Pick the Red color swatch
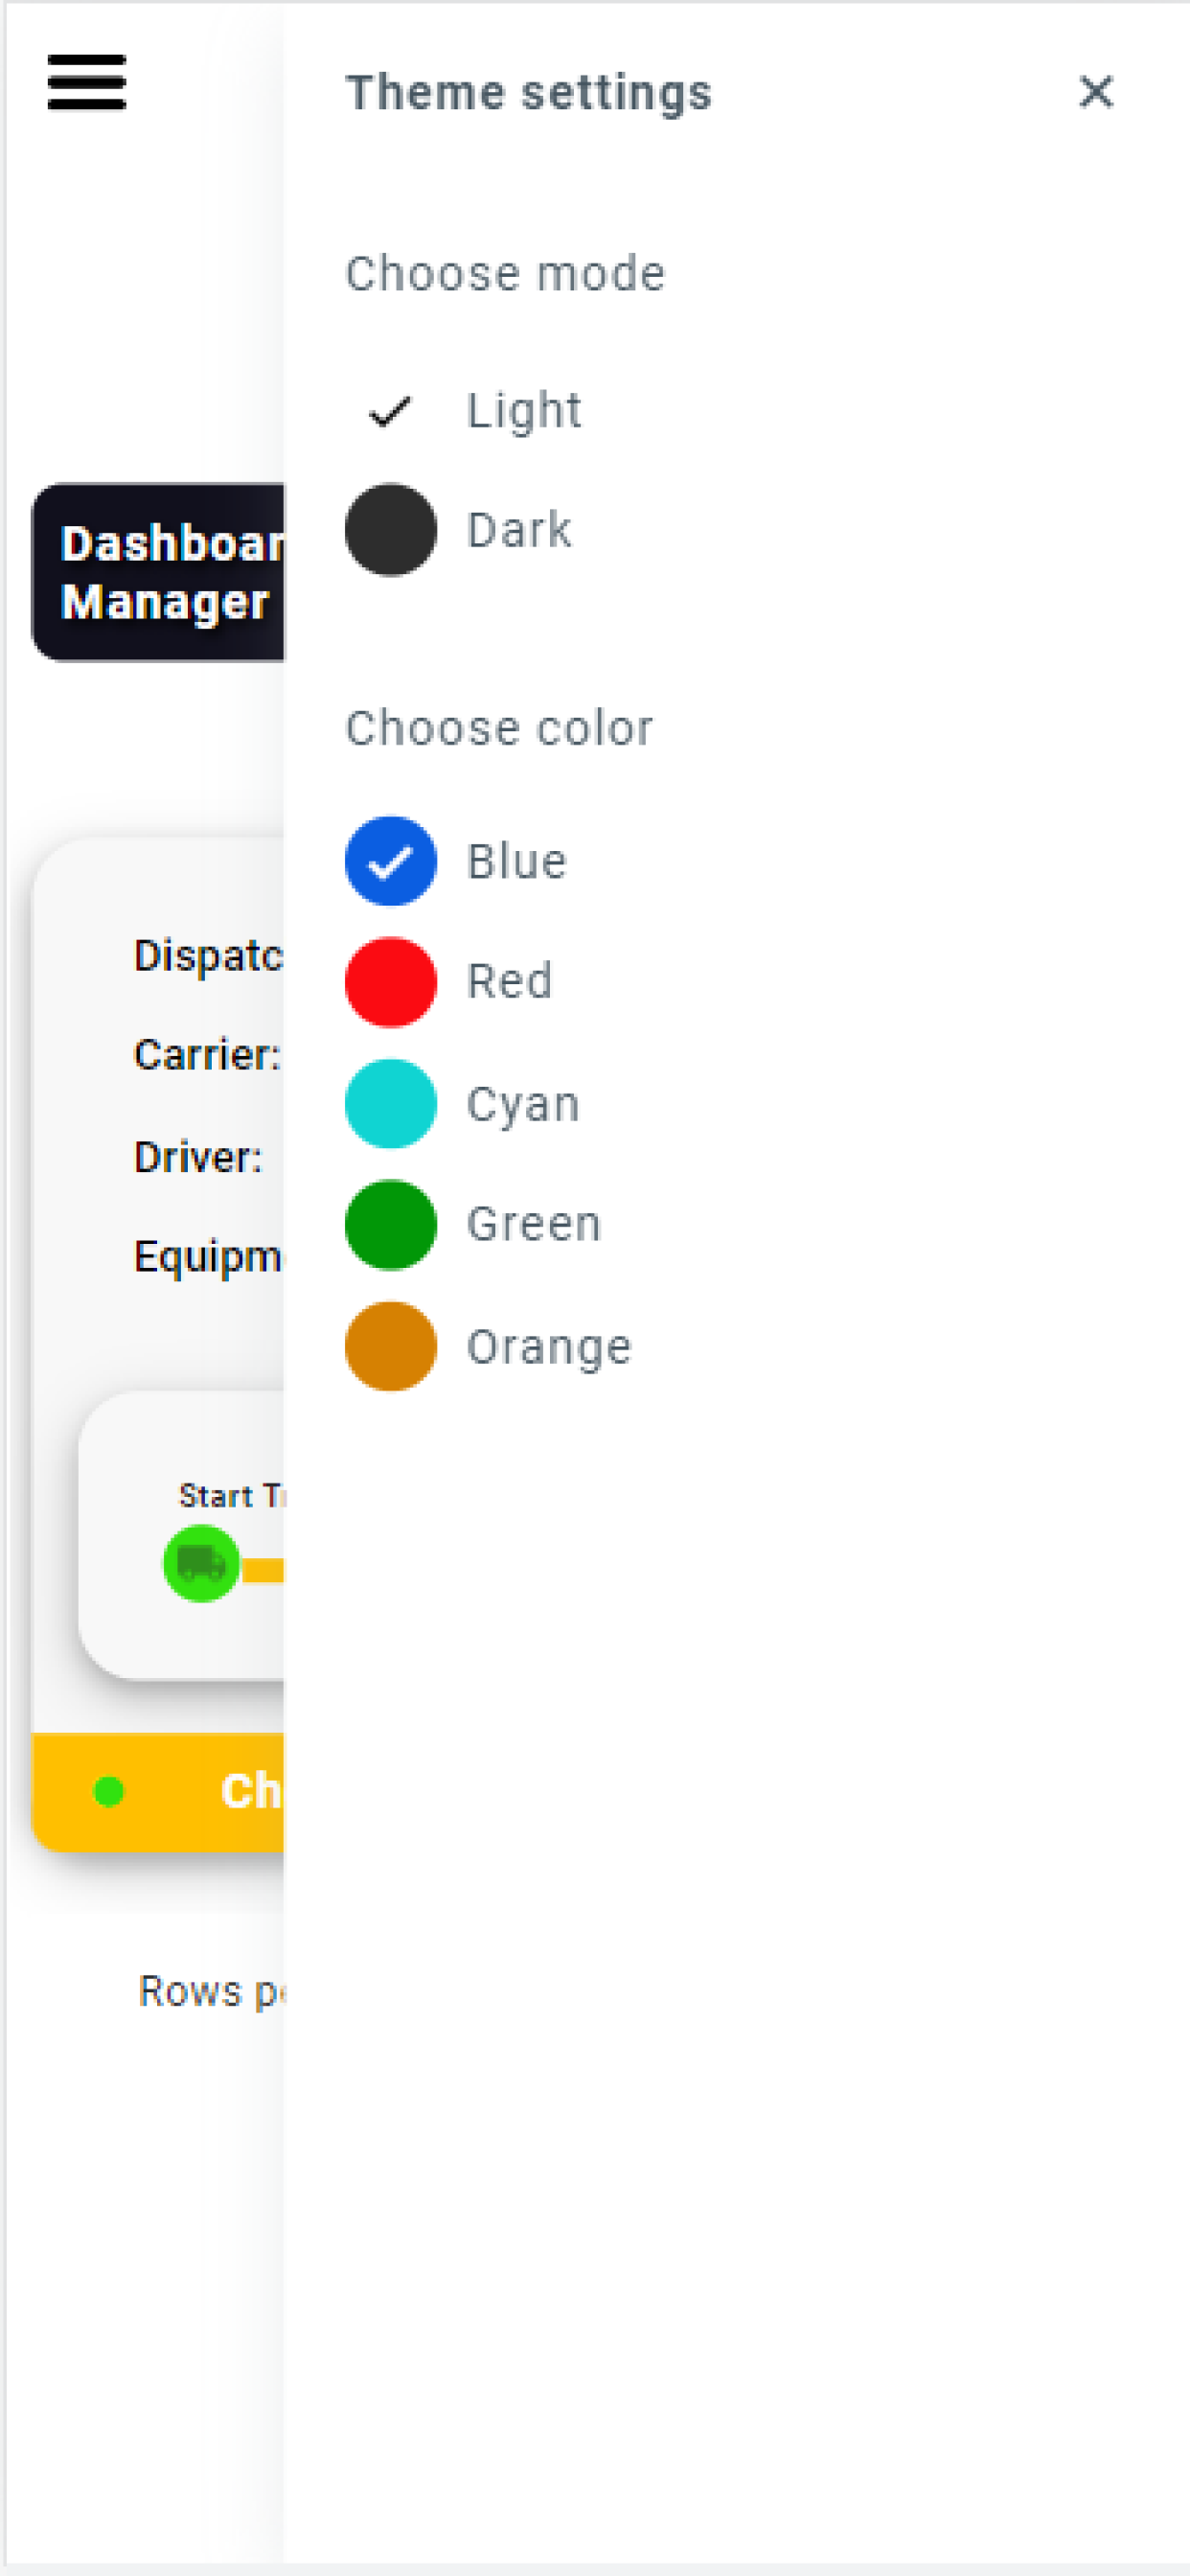Image resolution: width=1190 pixels, height=2576 pixels. click(390, 982)
